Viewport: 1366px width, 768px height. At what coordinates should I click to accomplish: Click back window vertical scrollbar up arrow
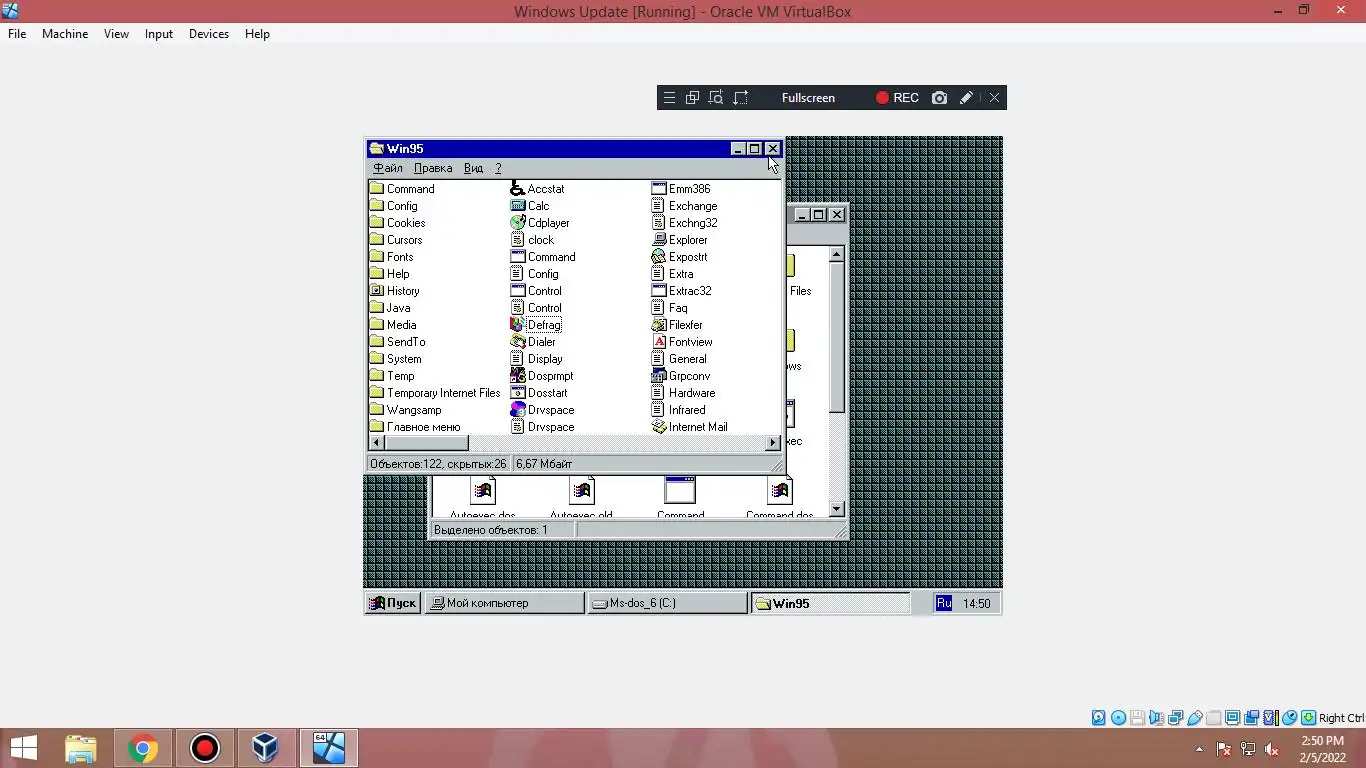pos(837,255)
